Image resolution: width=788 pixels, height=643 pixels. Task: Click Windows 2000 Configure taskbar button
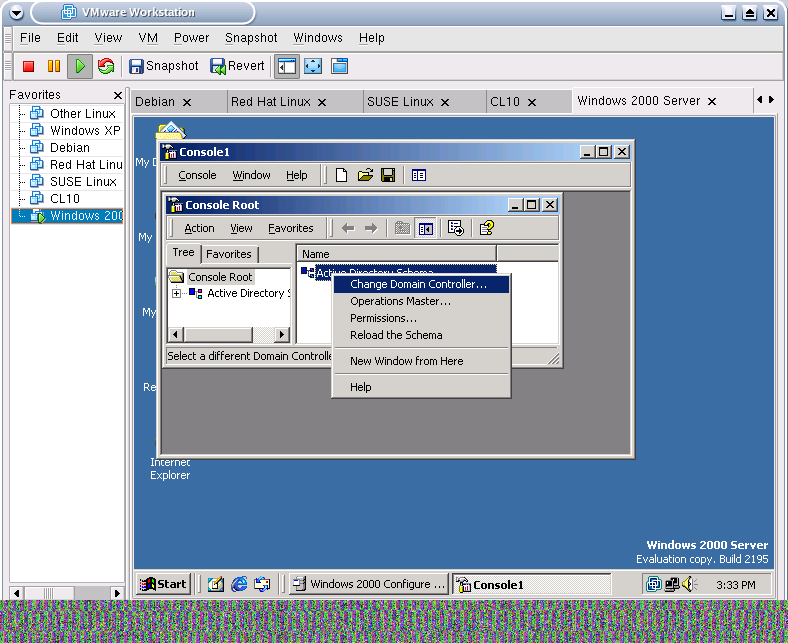pyautogui.click(x=369, y=585)
